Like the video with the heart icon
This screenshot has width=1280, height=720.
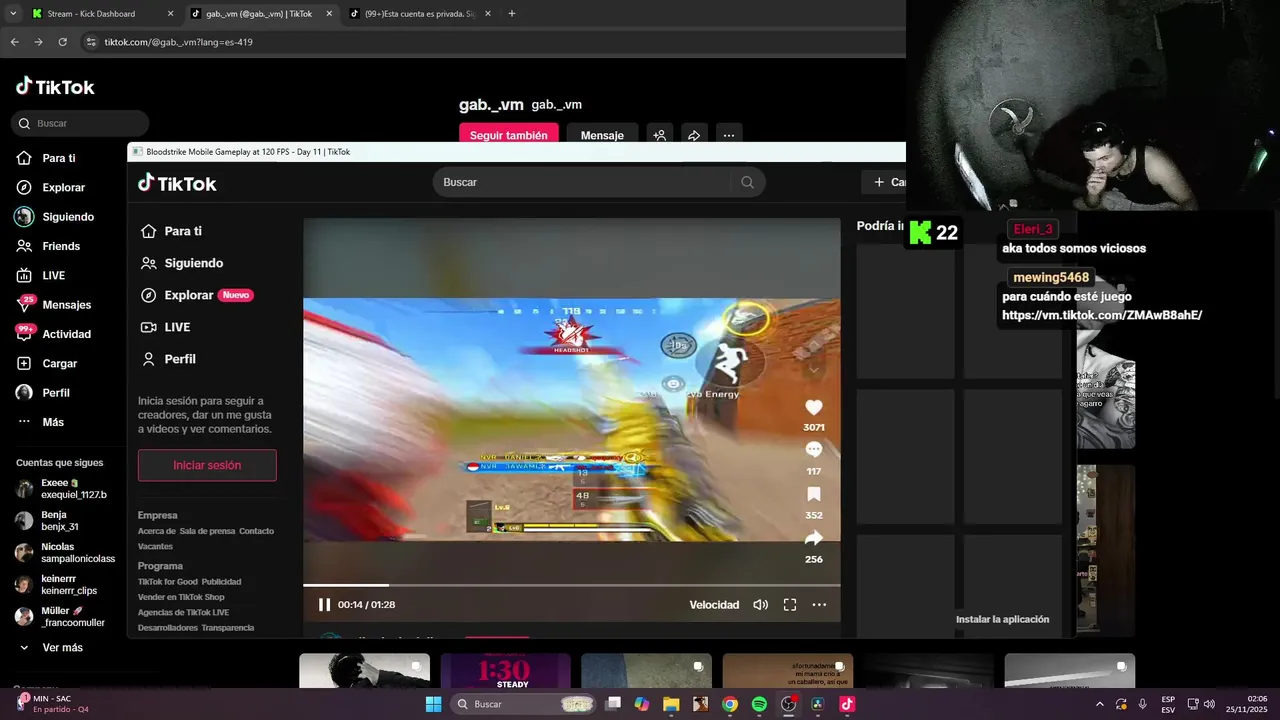814,408
